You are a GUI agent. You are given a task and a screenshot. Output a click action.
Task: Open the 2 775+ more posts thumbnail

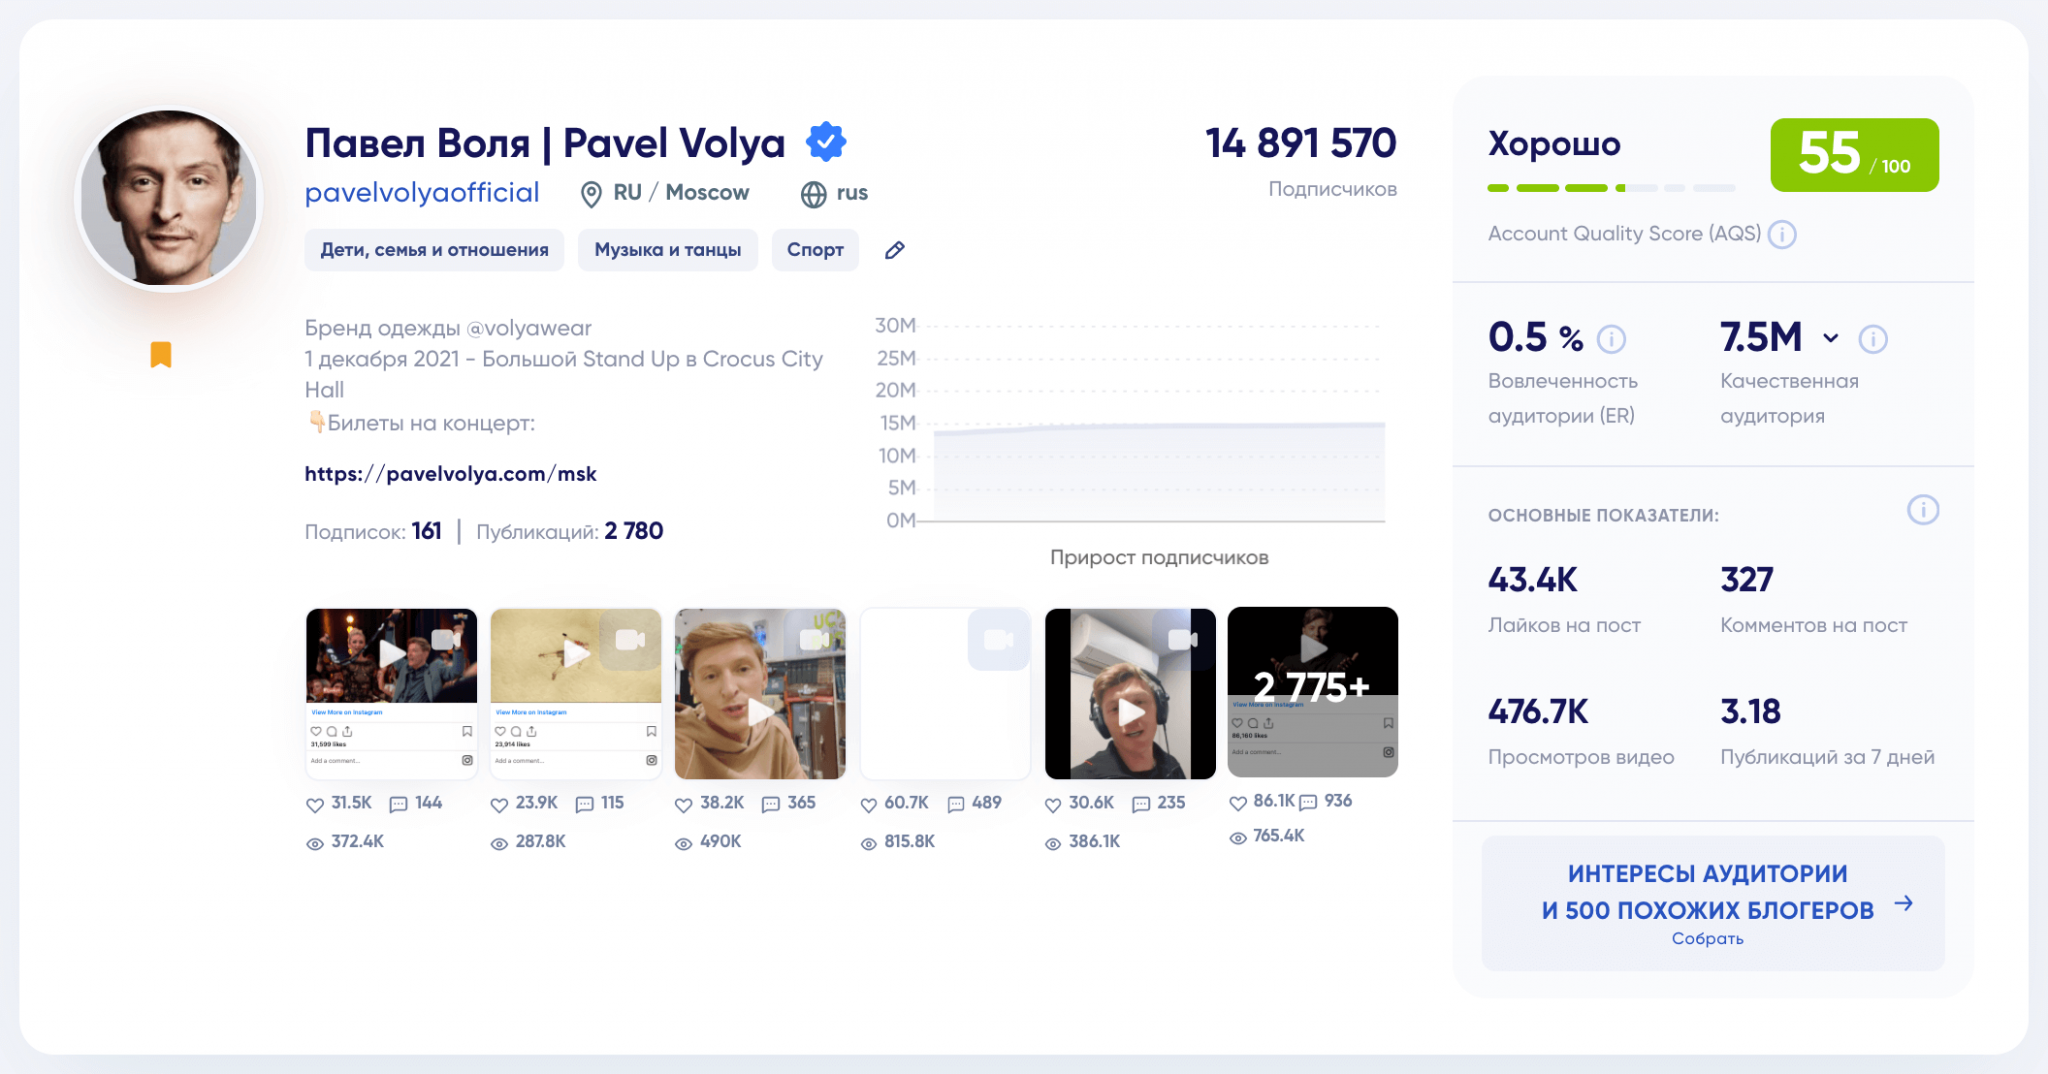pyautogui.click(x=1312, y=691)
